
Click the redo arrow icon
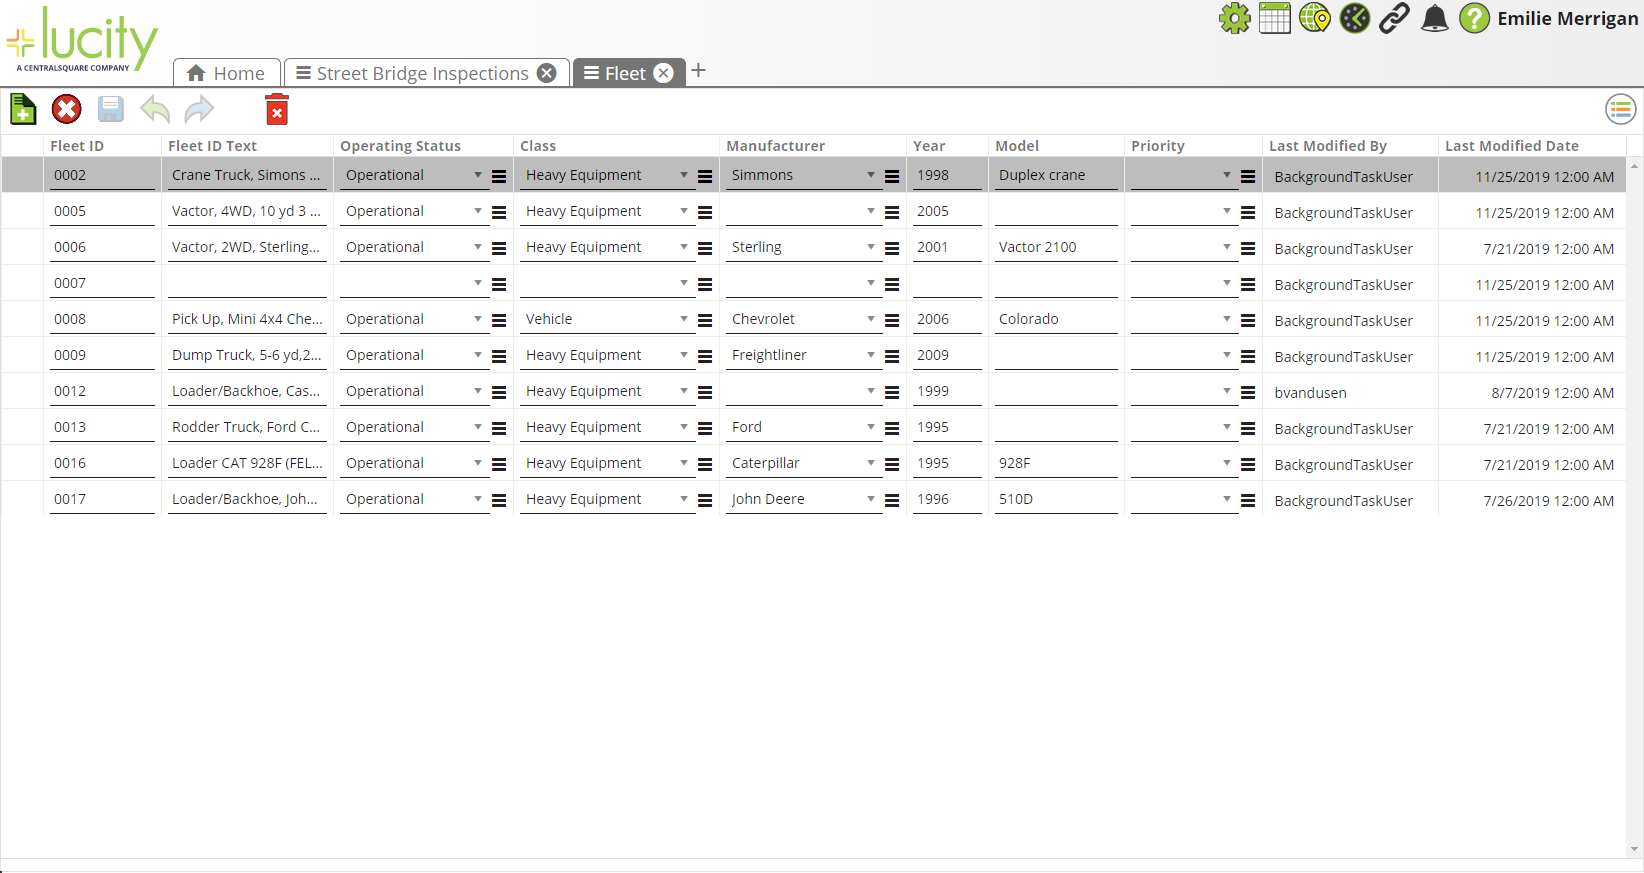(x=199, y=109)
